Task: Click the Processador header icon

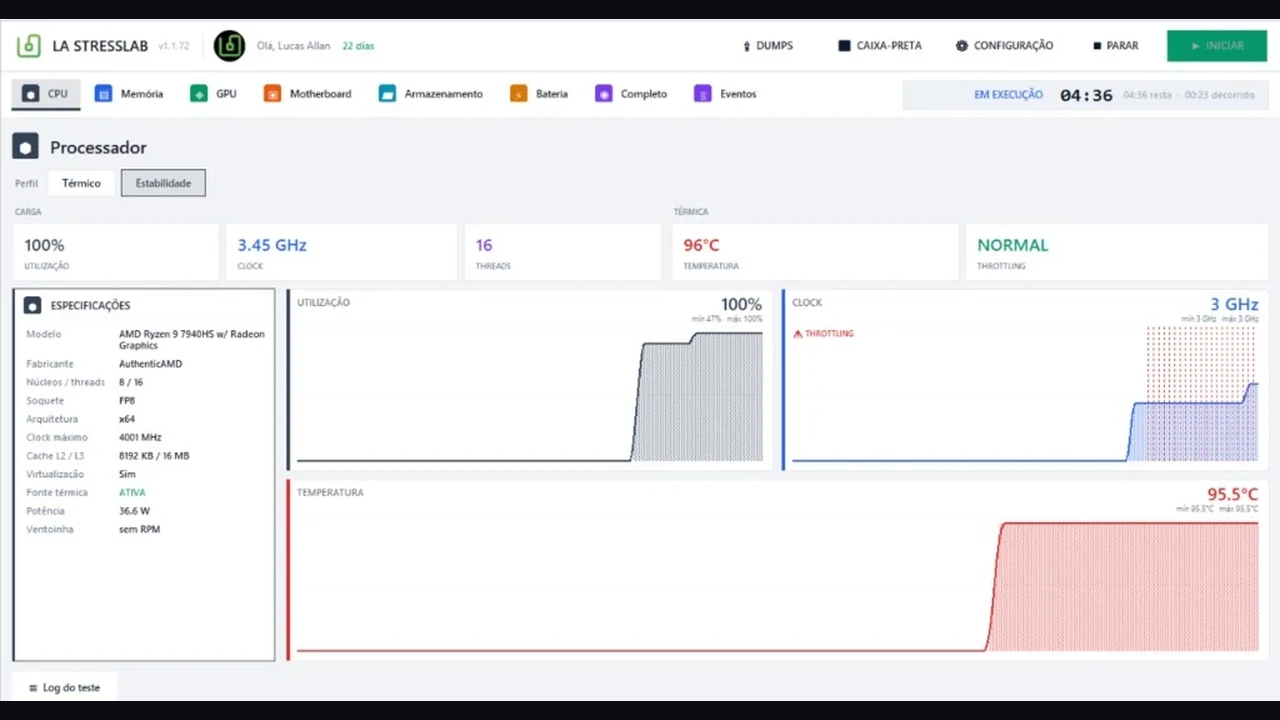Action: click(26, 147)
